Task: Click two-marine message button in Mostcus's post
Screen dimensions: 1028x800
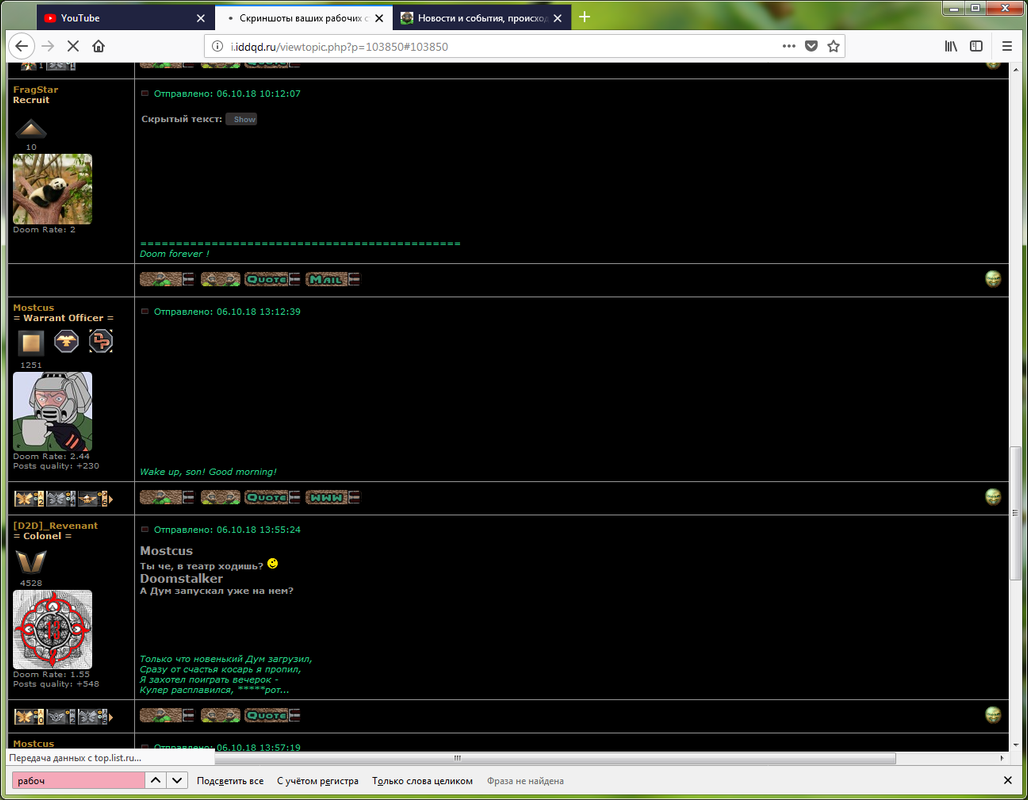Action: [x=220, y=498]
